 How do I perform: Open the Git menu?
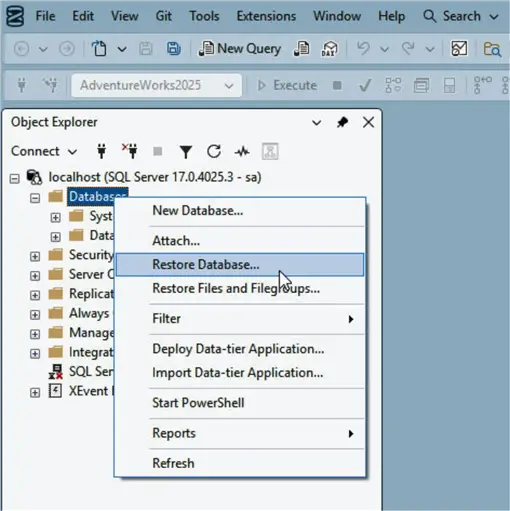(164, 16)
